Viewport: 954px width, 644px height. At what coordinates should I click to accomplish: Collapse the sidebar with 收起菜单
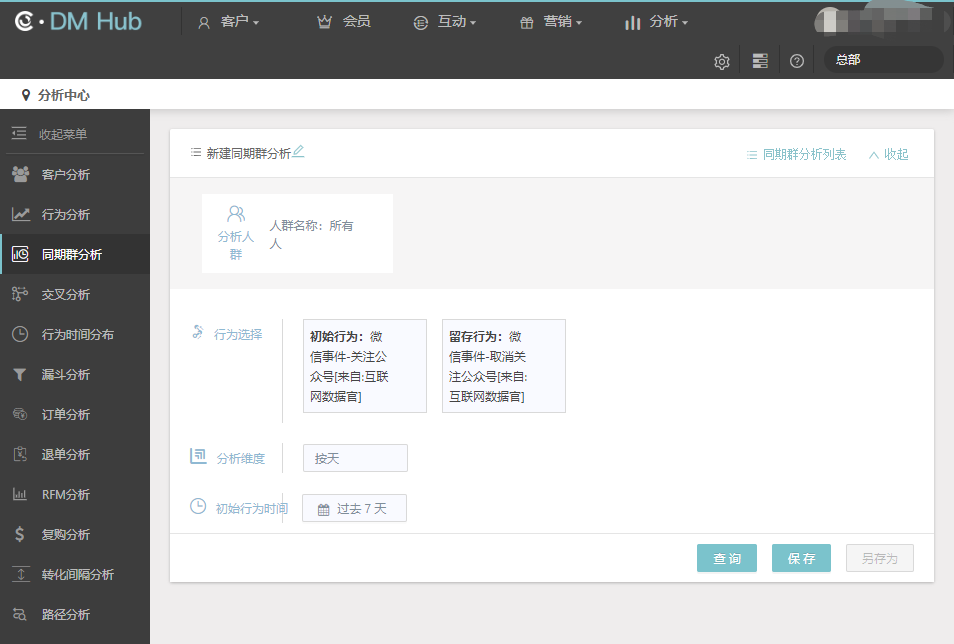coord(62,134)
